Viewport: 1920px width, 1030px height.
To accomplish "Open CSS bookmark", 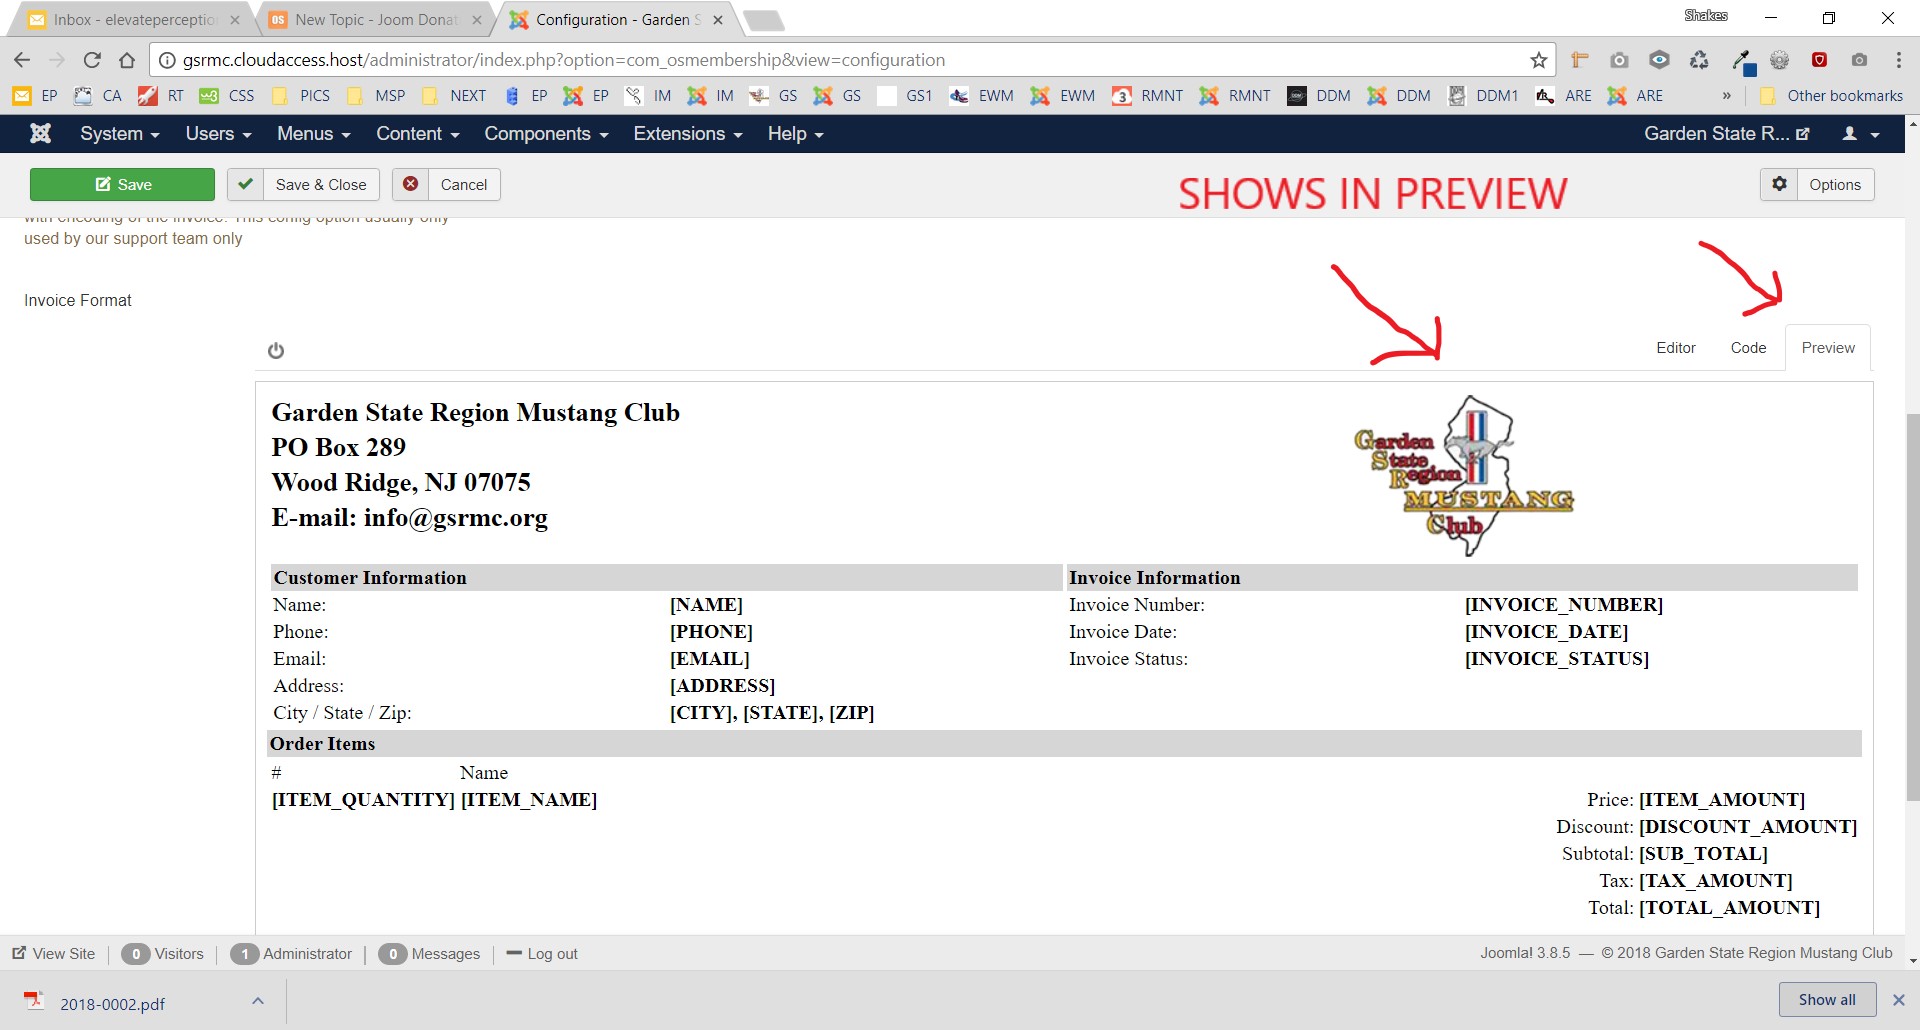I will coord(227,96).
